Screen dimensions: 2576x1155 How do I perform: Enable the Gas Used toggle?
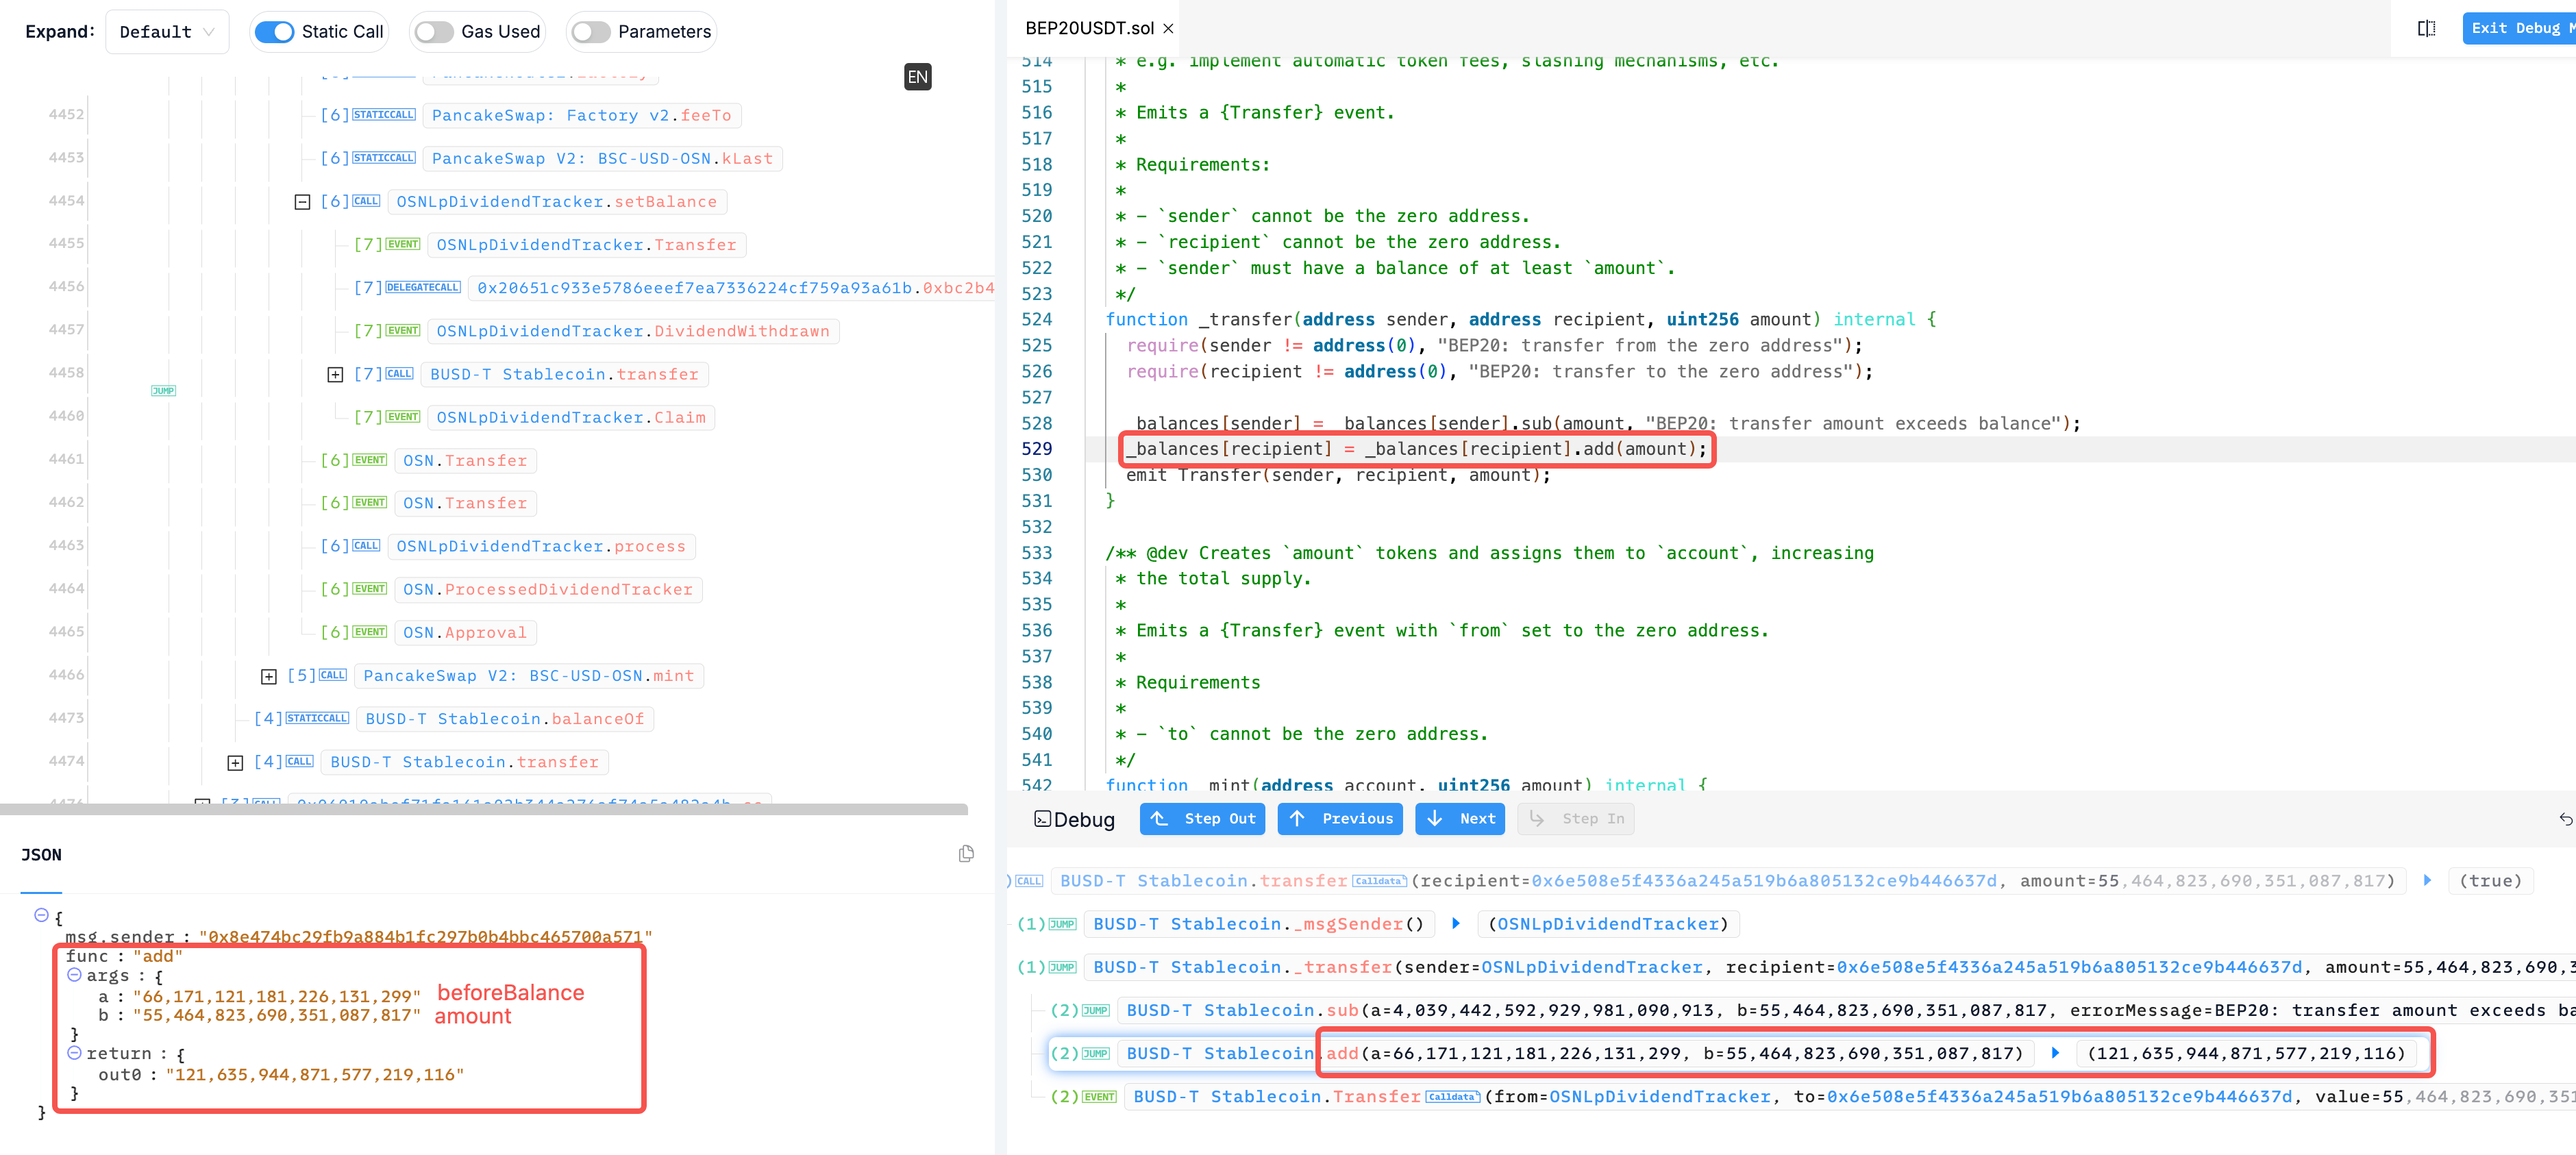pyautogui.click(x=434, y=32)
